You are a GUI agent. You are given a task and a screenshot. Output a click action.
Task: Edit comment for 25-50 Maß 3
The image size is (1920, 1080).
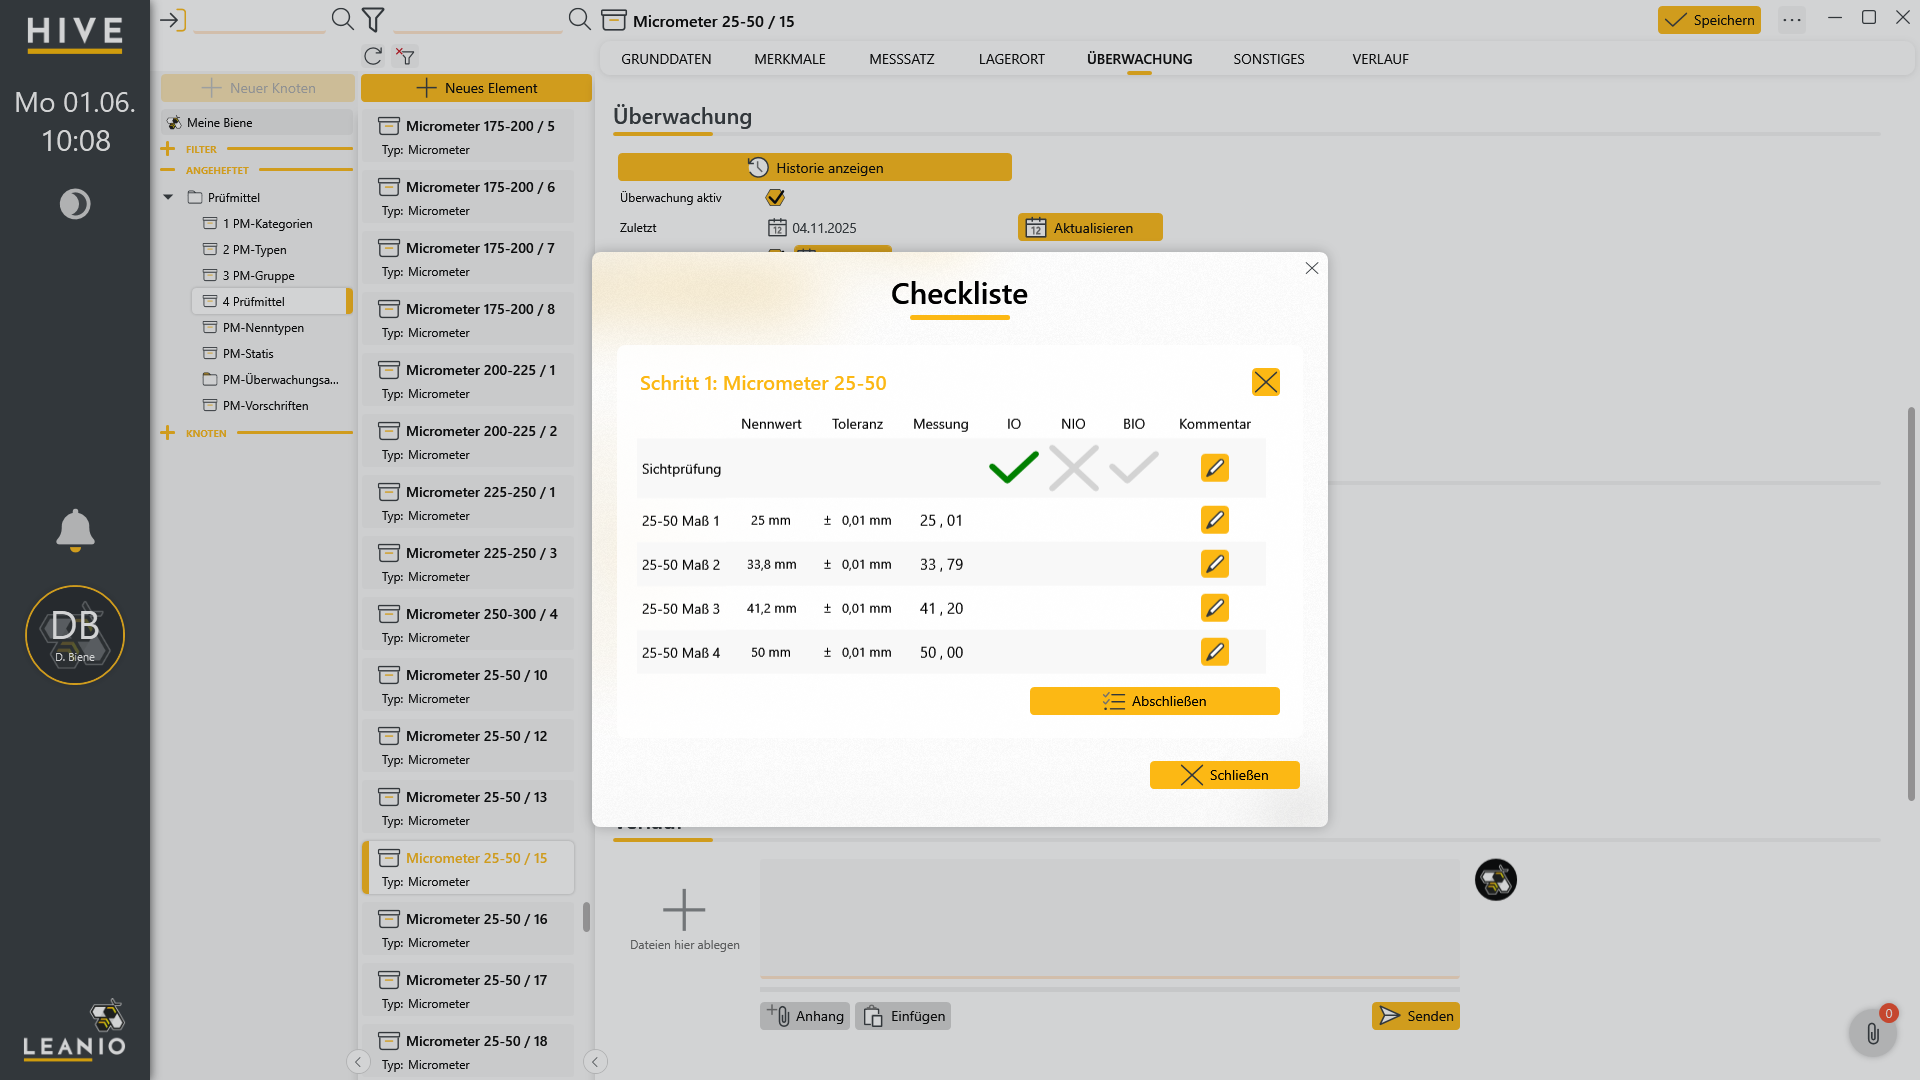click(1215, 608)
